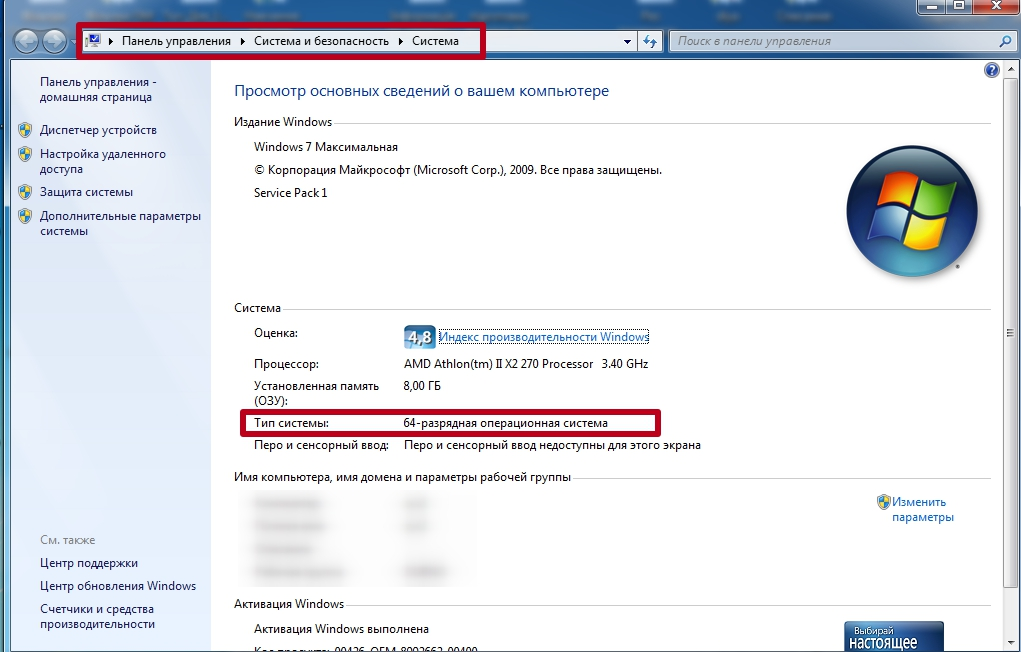
Task: Open help via the blue question mark icon
Action: click(x=992, y=70)
